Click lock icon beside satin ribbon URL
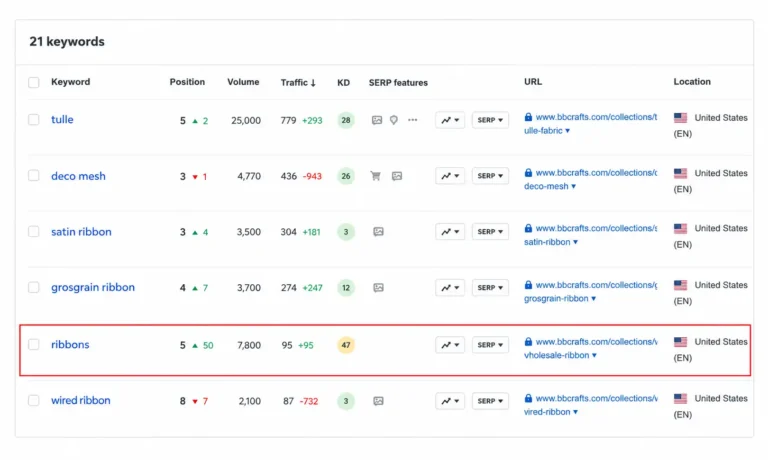The width and height of the screenshot is (768, 460). (x=528, y=228)
